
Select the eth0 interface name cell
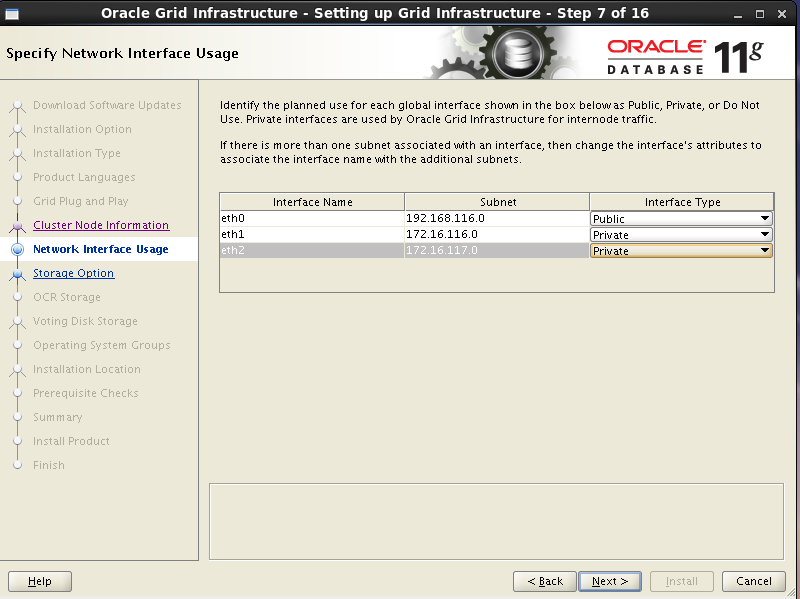coord(312,218)
